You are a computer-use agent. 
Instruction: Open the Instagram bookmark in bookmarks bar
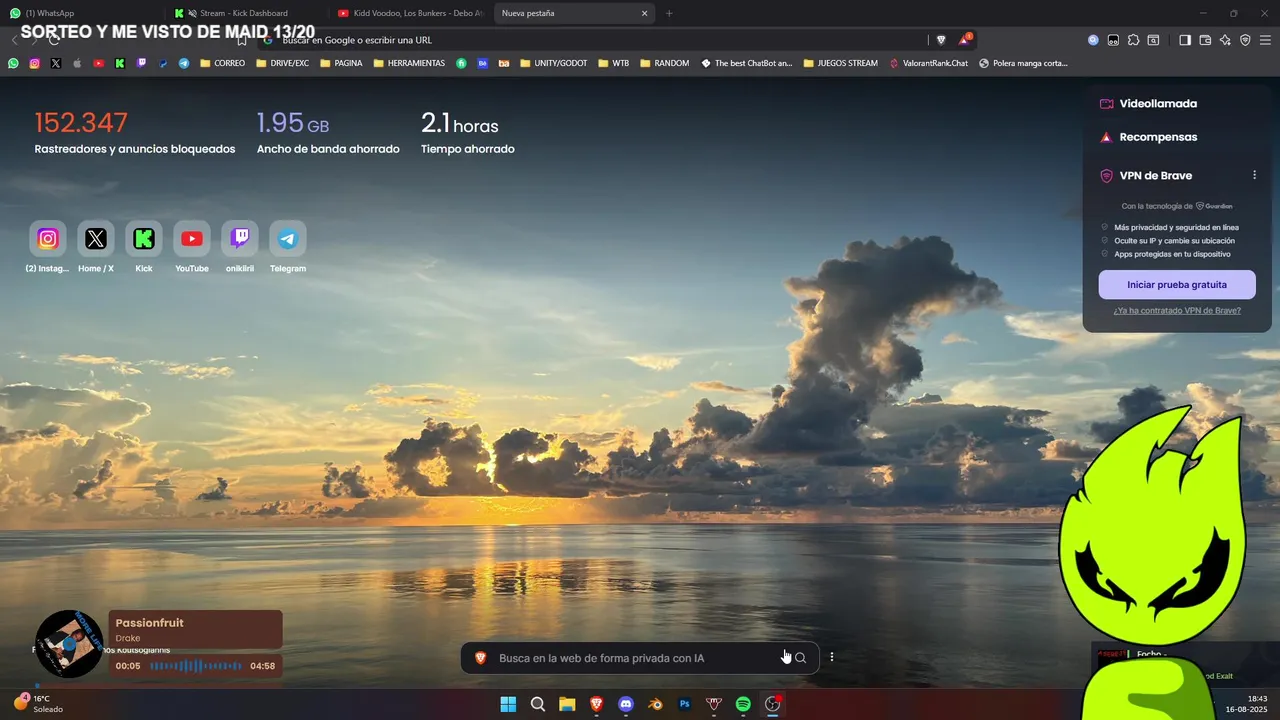click(34, 63)
